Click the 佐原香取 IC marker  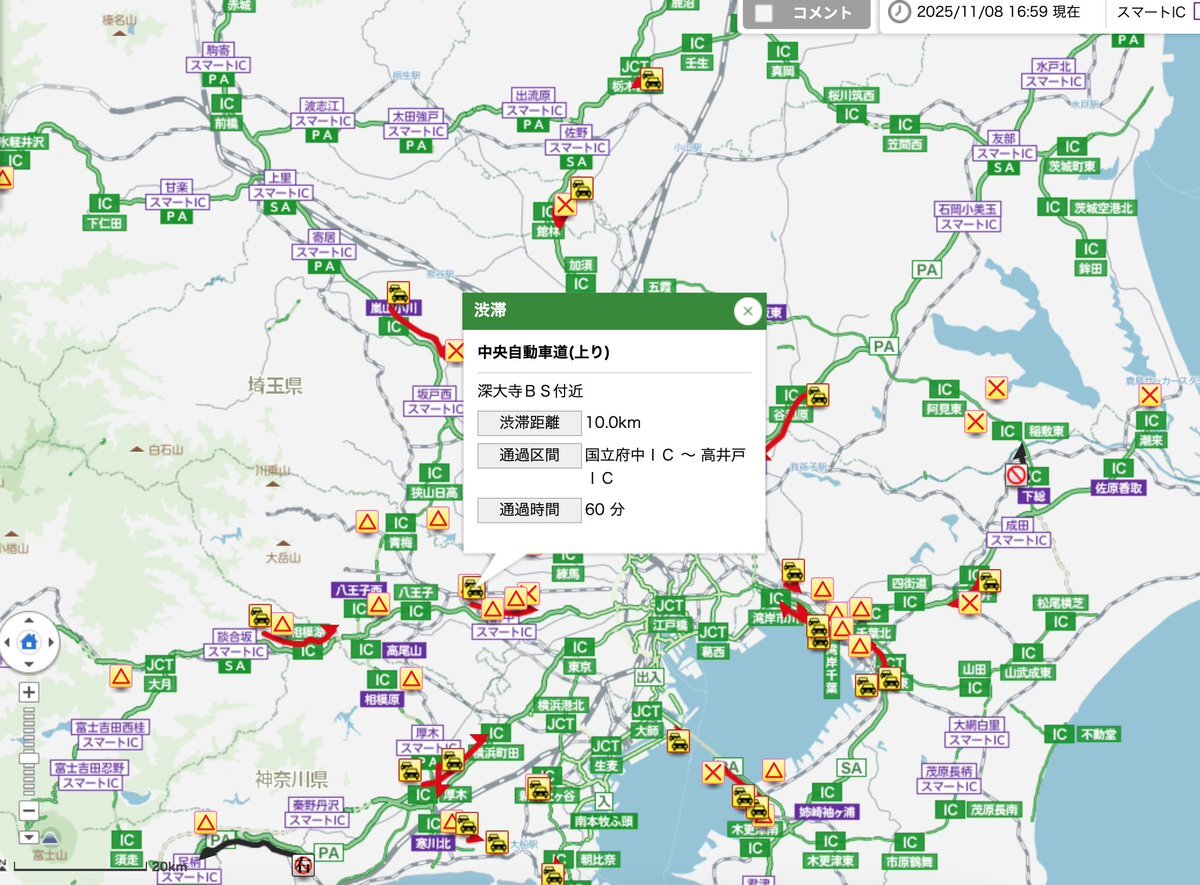click(1118, 479)
